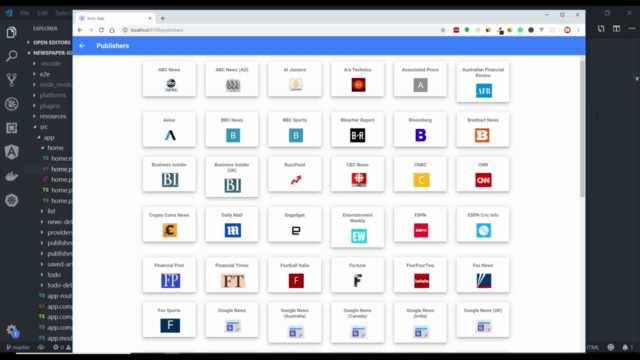
Task: Open Australian Financial Review card
Action: pos(483,82)
